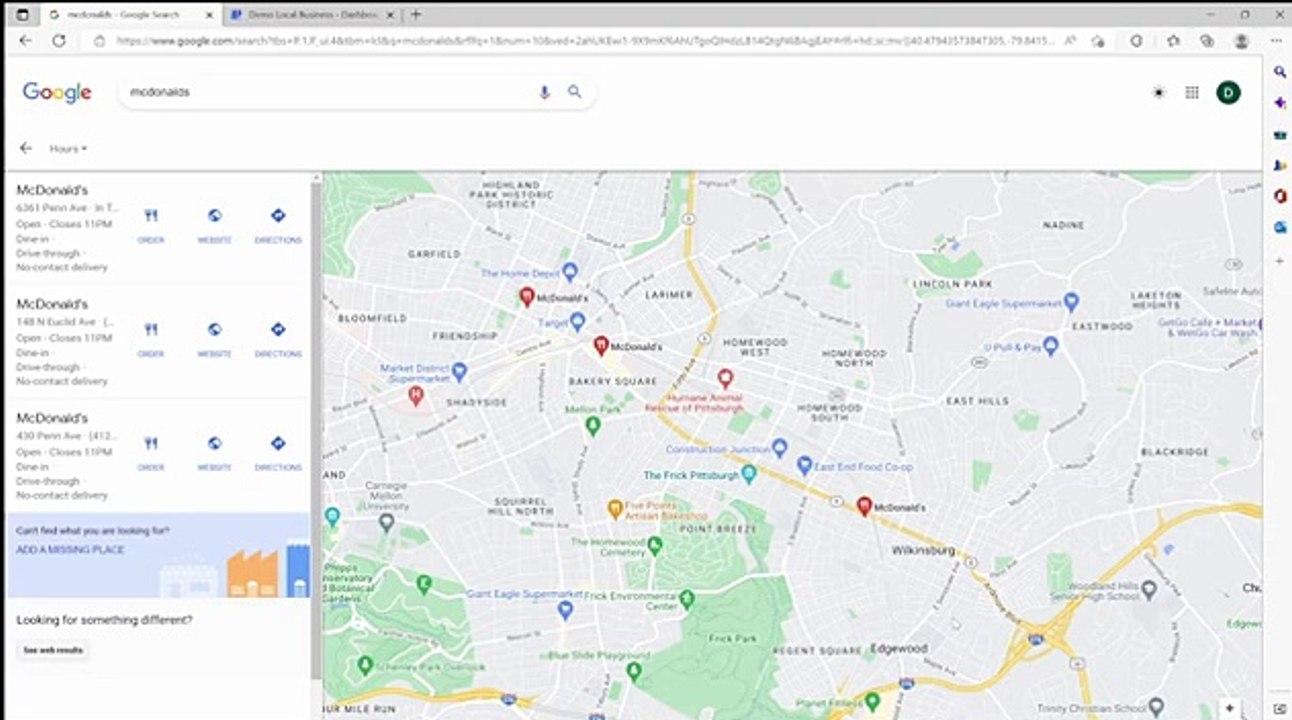Open the 148 N Euclid Ave McDonald's listing title

coord(52,304)
